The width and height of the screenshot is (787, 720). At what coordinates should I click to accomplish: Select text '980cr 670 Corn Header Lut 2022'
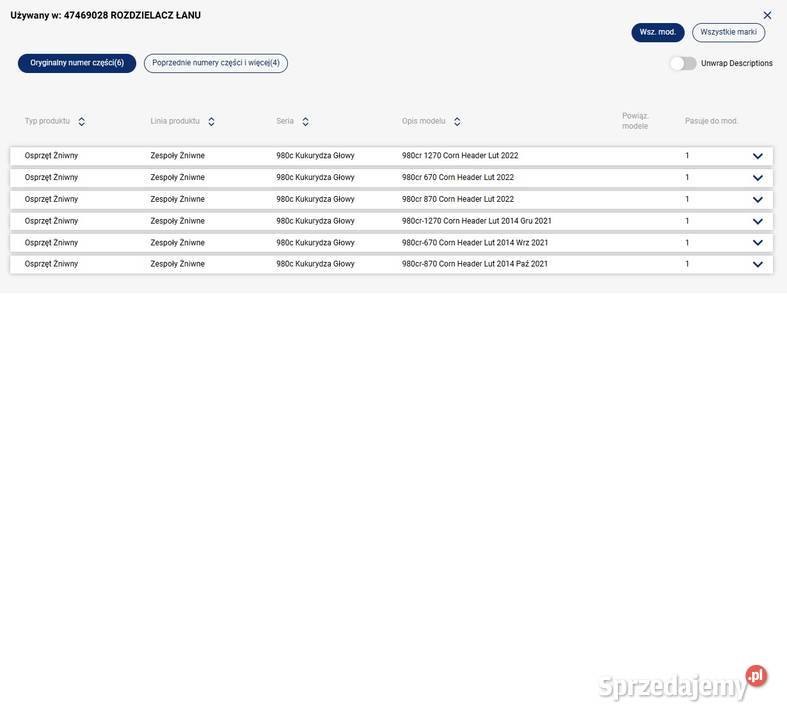tap(458, 177)
